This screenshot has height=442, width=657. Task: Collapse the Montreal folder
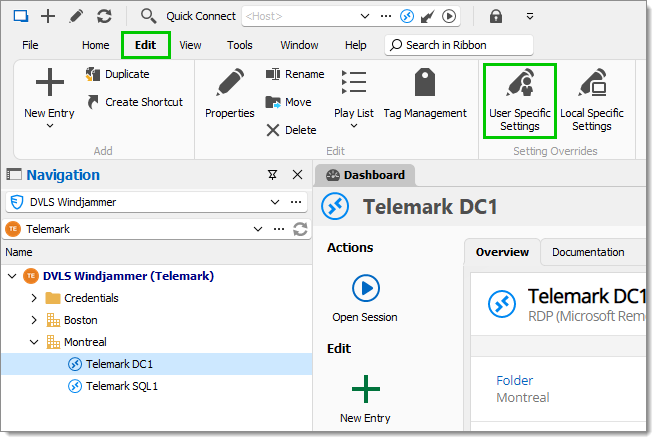tap(34, 342)
